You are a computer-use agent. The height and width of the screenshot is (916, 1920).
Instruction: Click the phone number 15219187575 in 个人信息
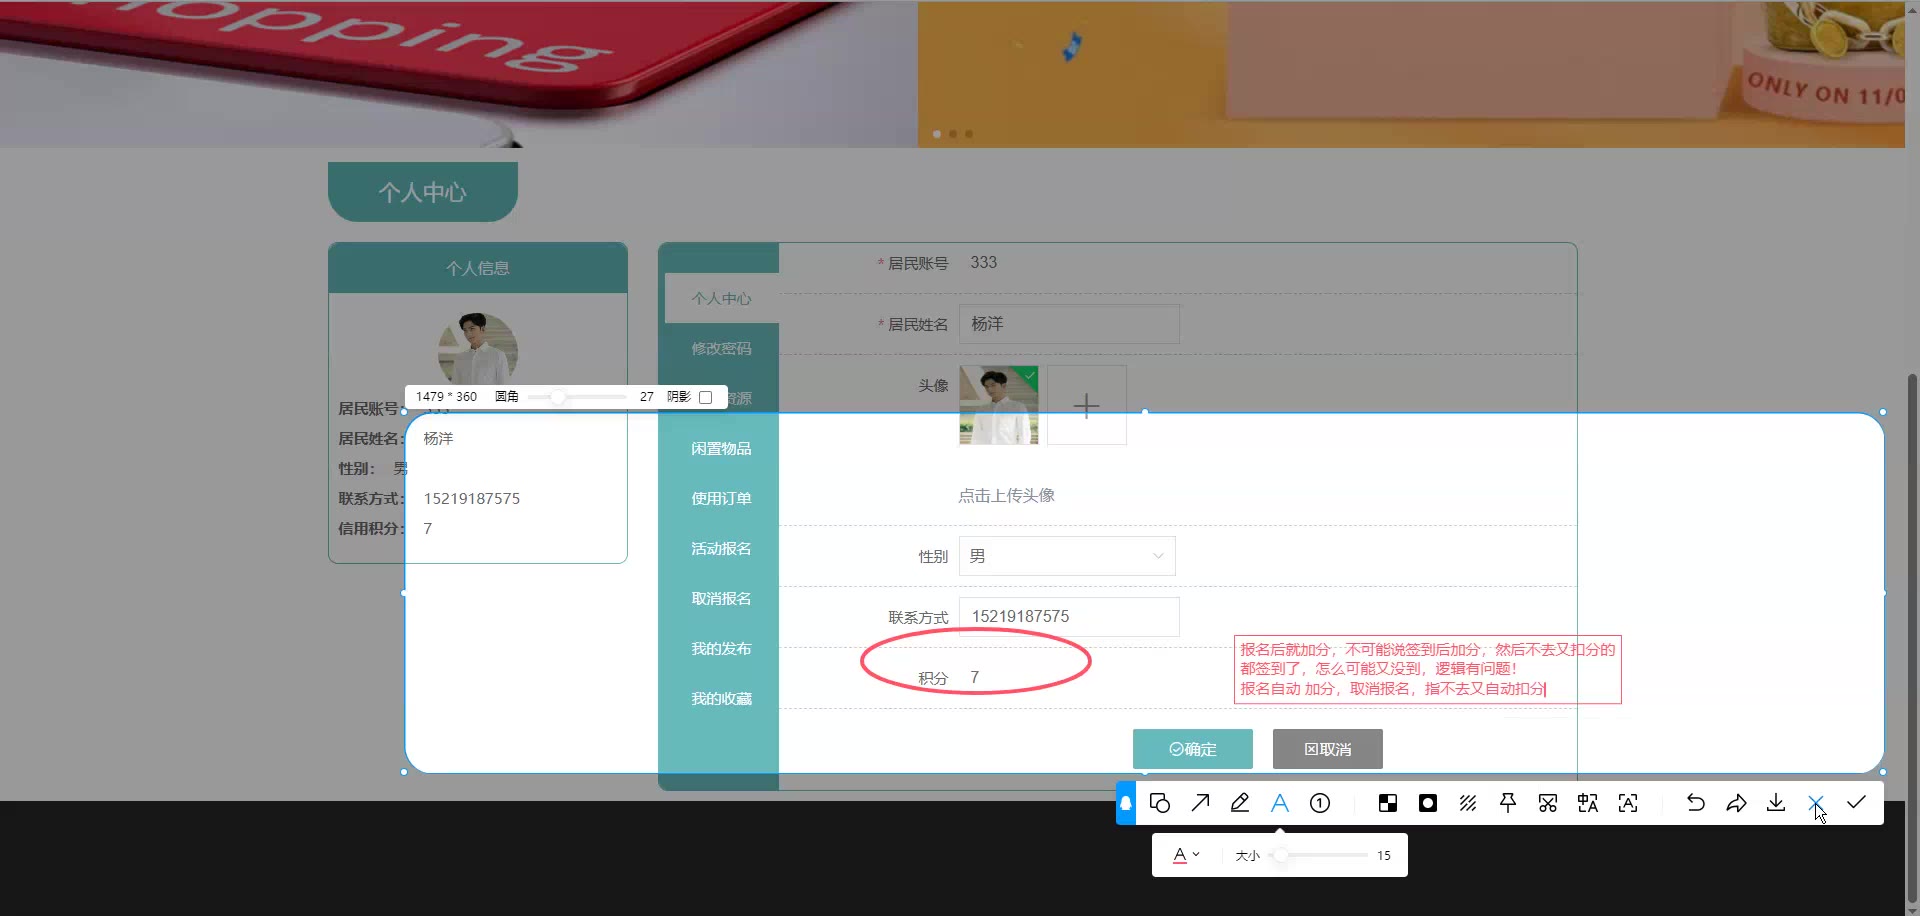pyautogui.click(x=472, y=498)
